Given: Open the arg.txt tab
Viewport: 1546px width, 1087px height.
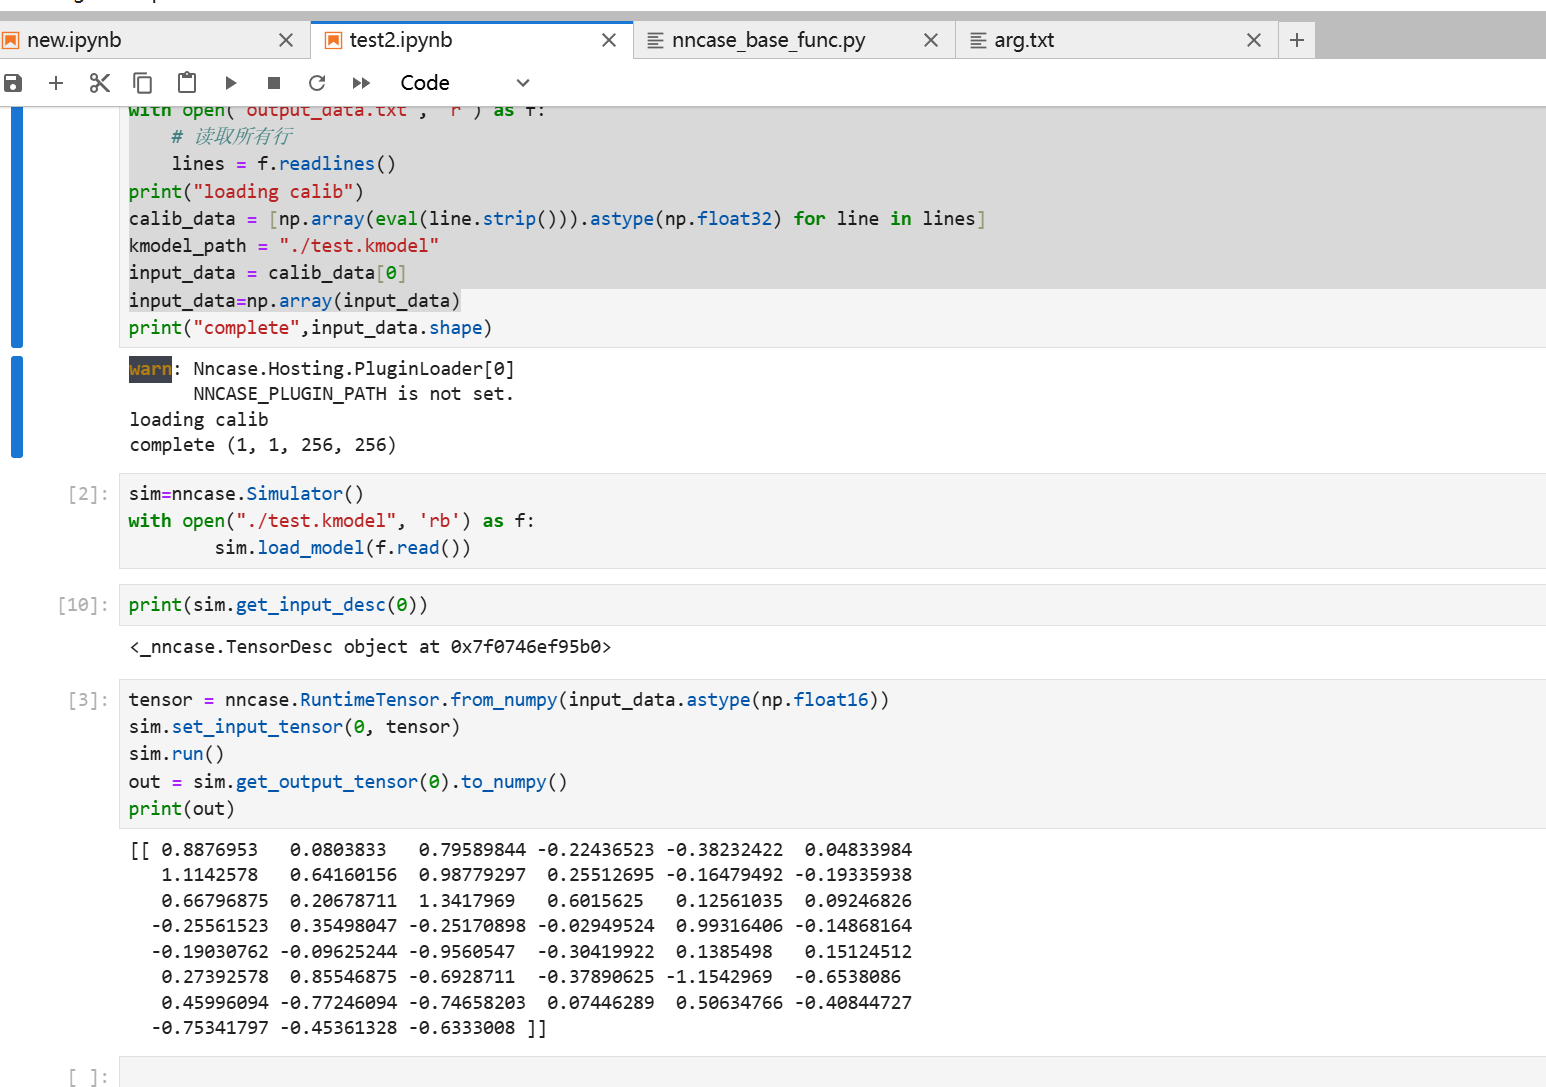Looking at the screenshot, I should tap(1024, 40).
